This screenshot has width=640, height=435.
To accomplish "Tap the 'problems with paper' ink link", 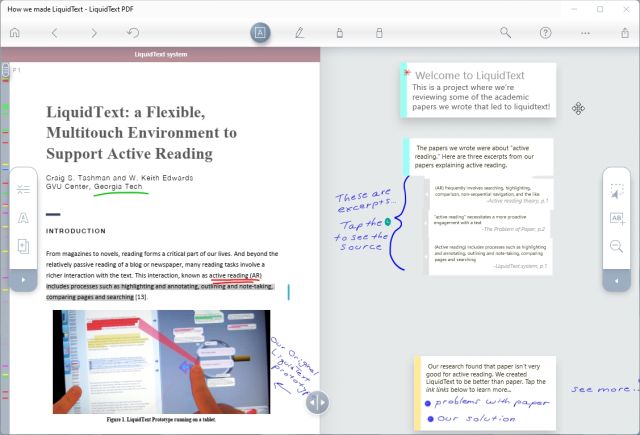I will [x=487, y=402].
